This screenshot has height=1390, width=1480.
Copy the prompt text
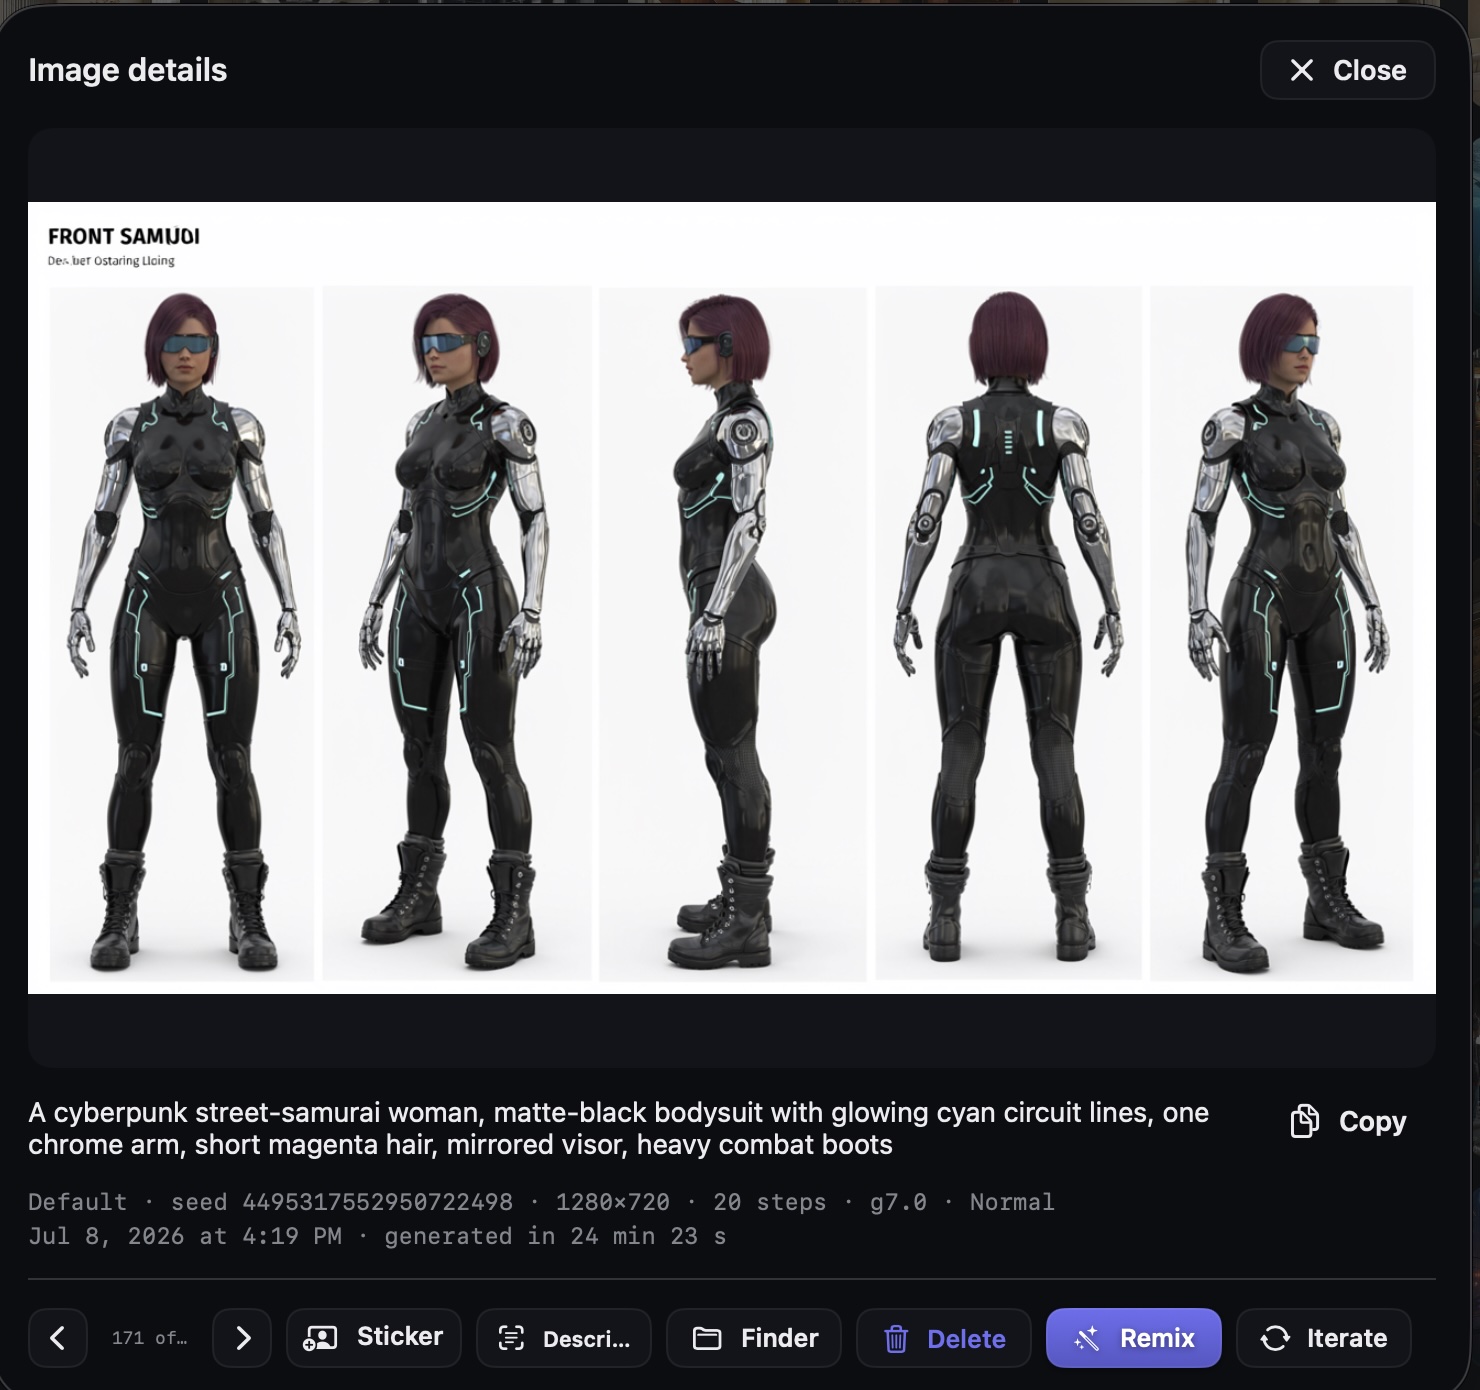click(x=1348, y=1121)
